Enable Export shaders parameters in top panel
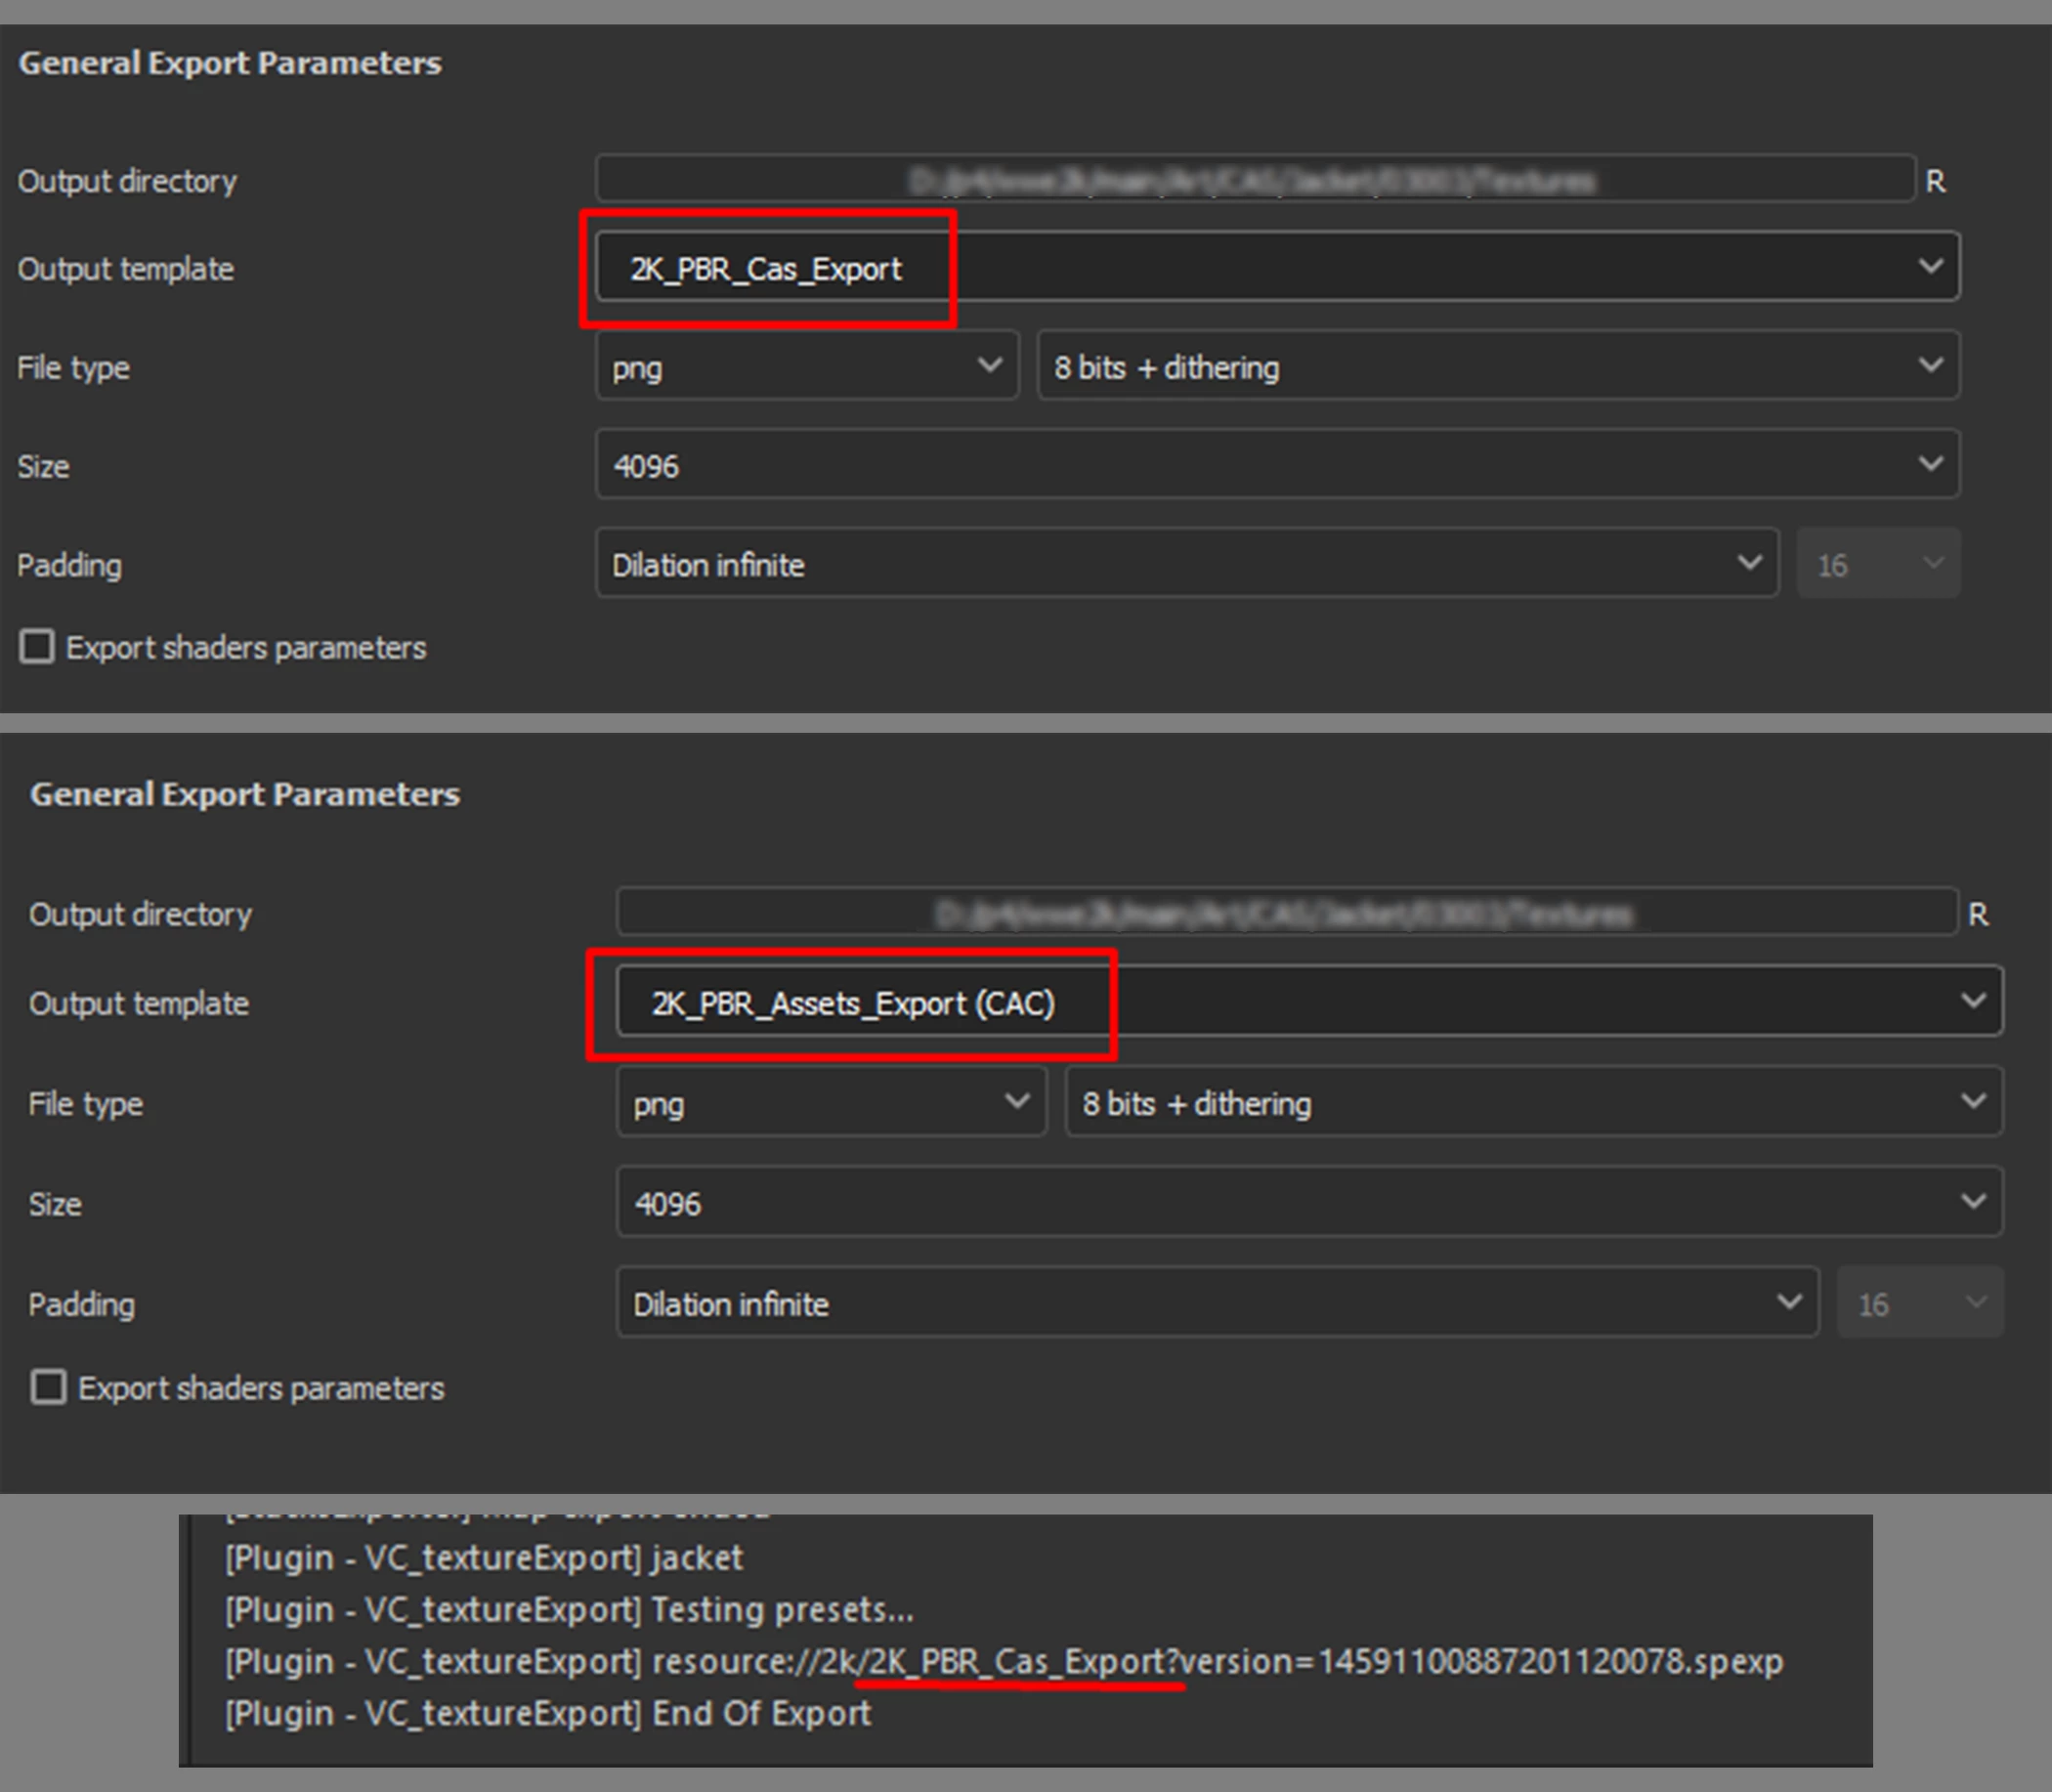Viewport: 2052px width, 1792px height. coord(37,647)
